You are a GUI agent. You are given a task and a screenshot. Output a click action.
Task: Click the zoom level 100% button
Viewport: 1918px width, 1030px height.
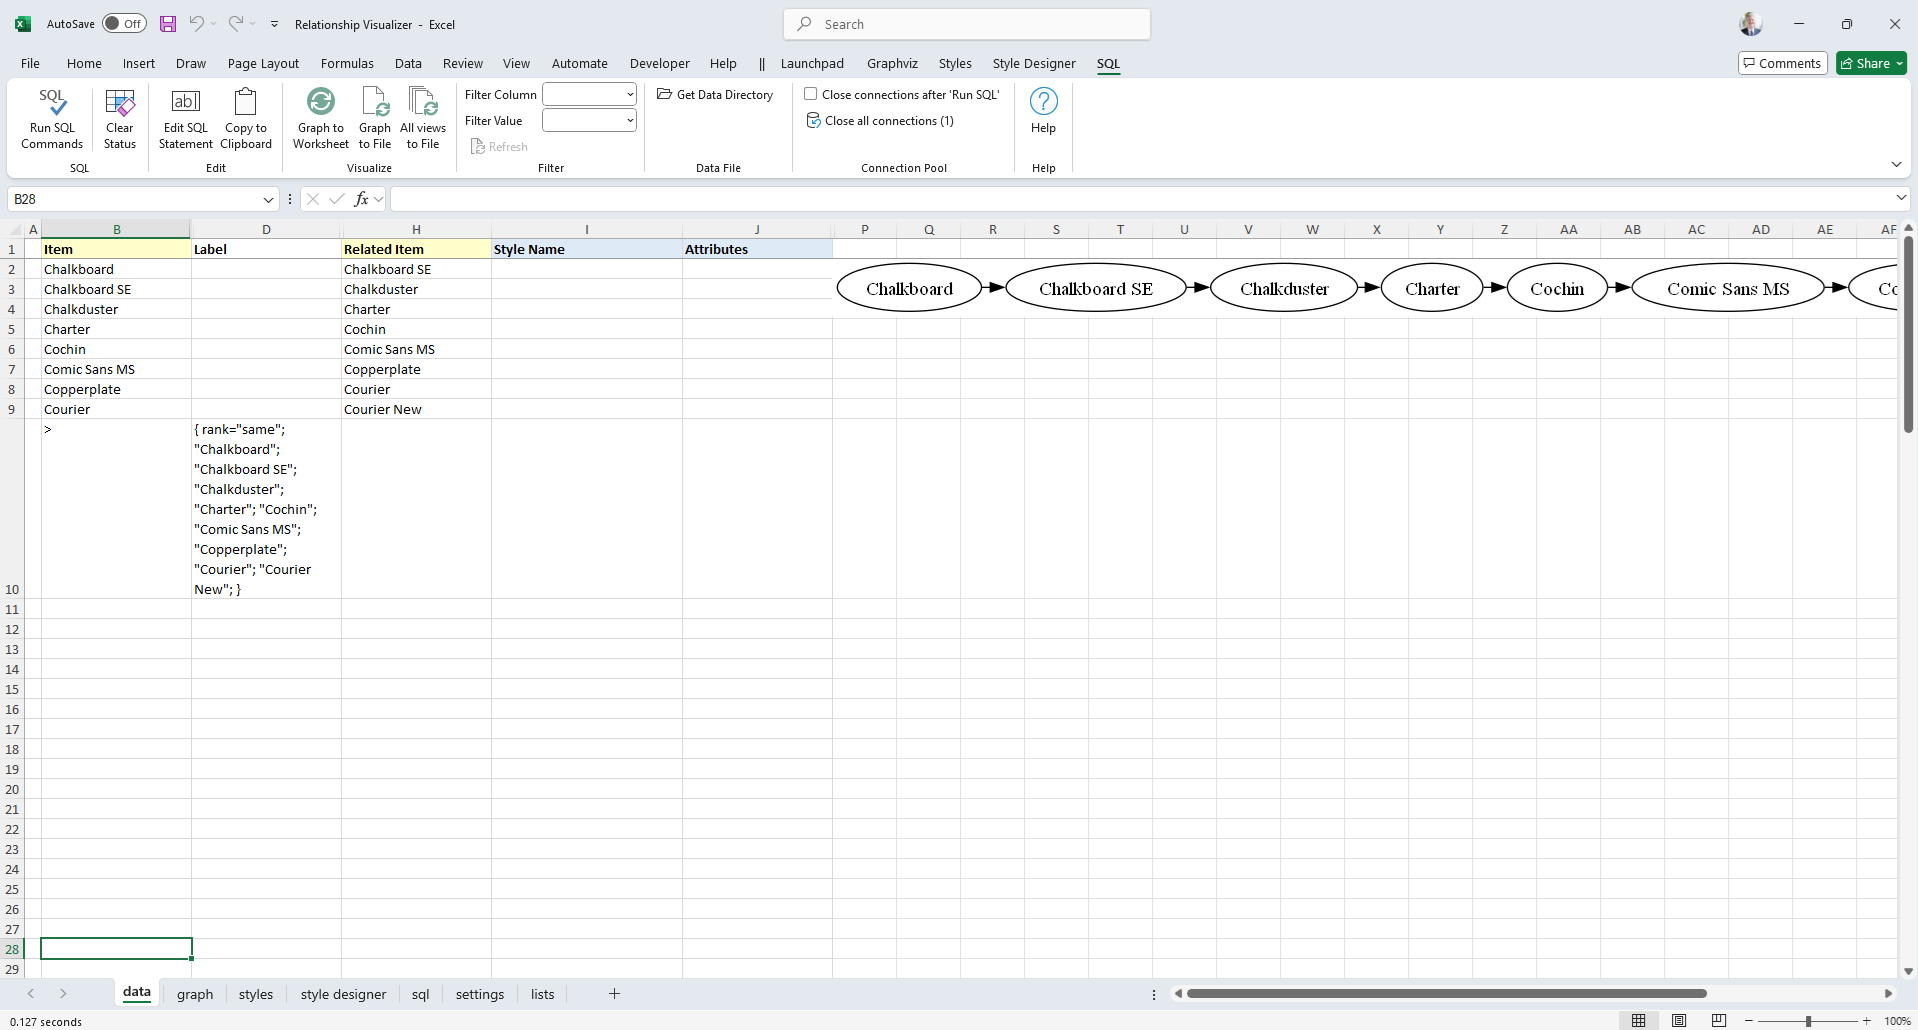(1897, 1021)
